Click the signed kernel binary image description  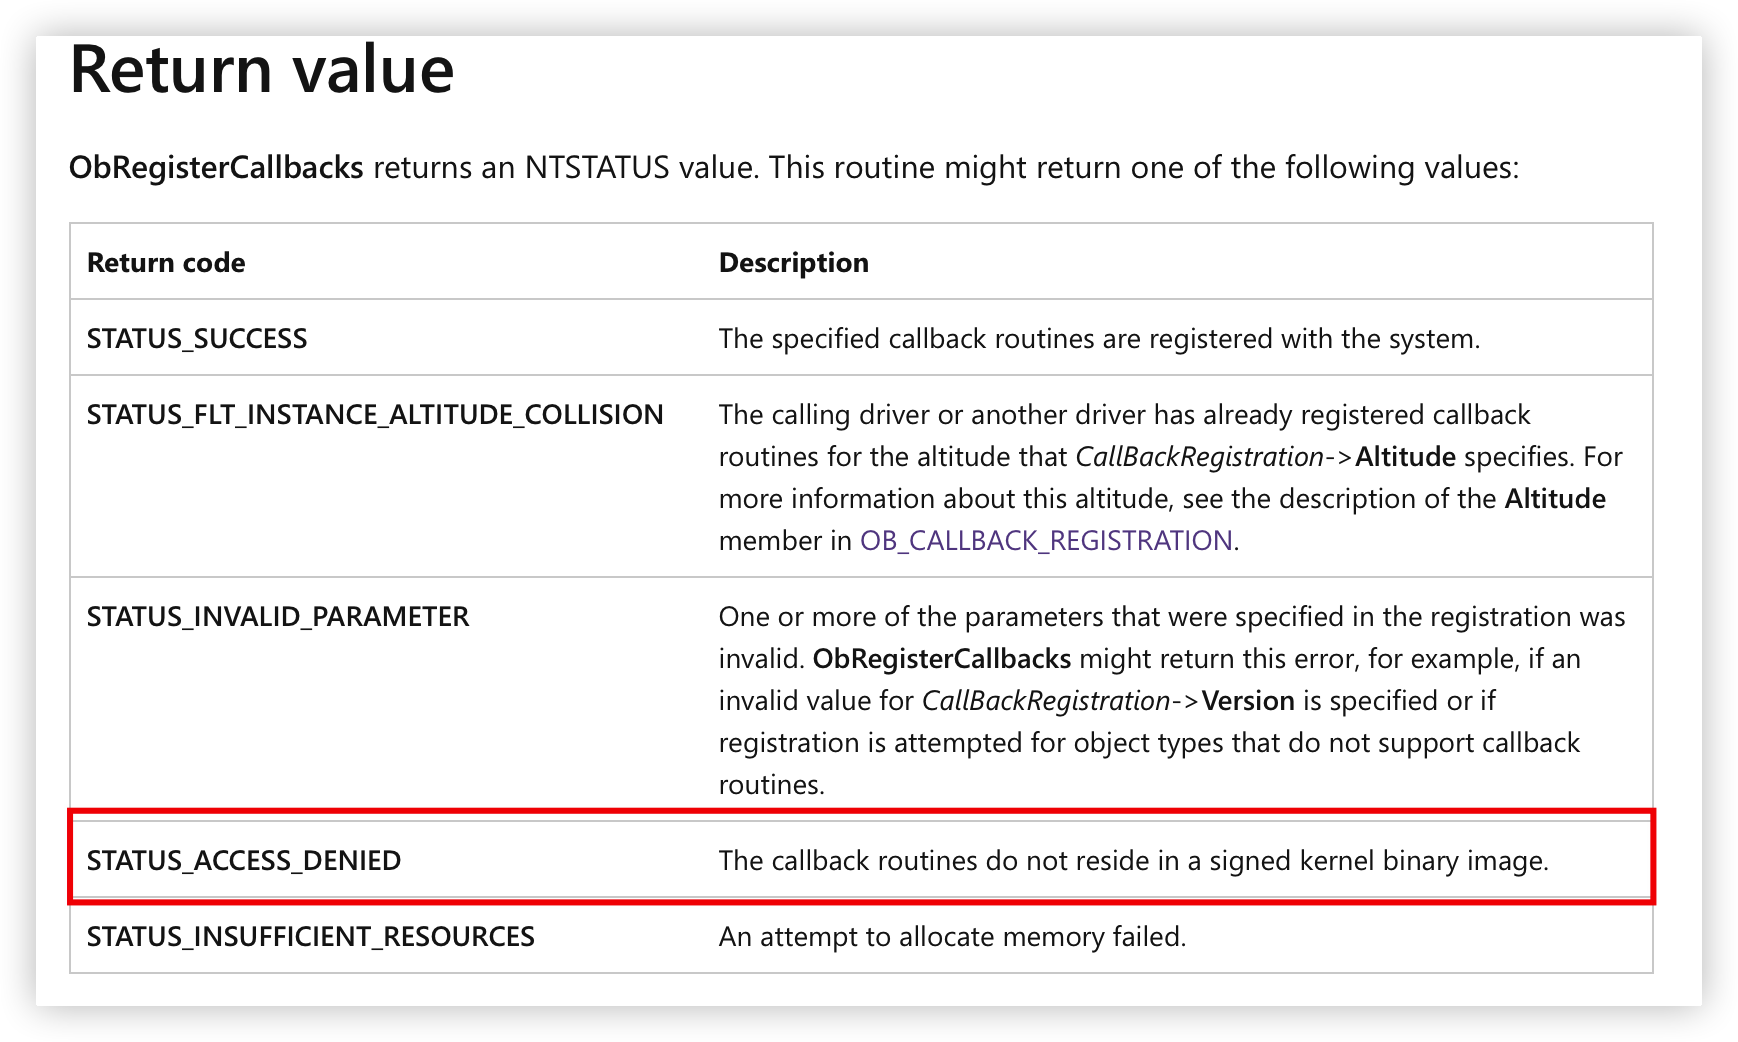click(1133, 861)
